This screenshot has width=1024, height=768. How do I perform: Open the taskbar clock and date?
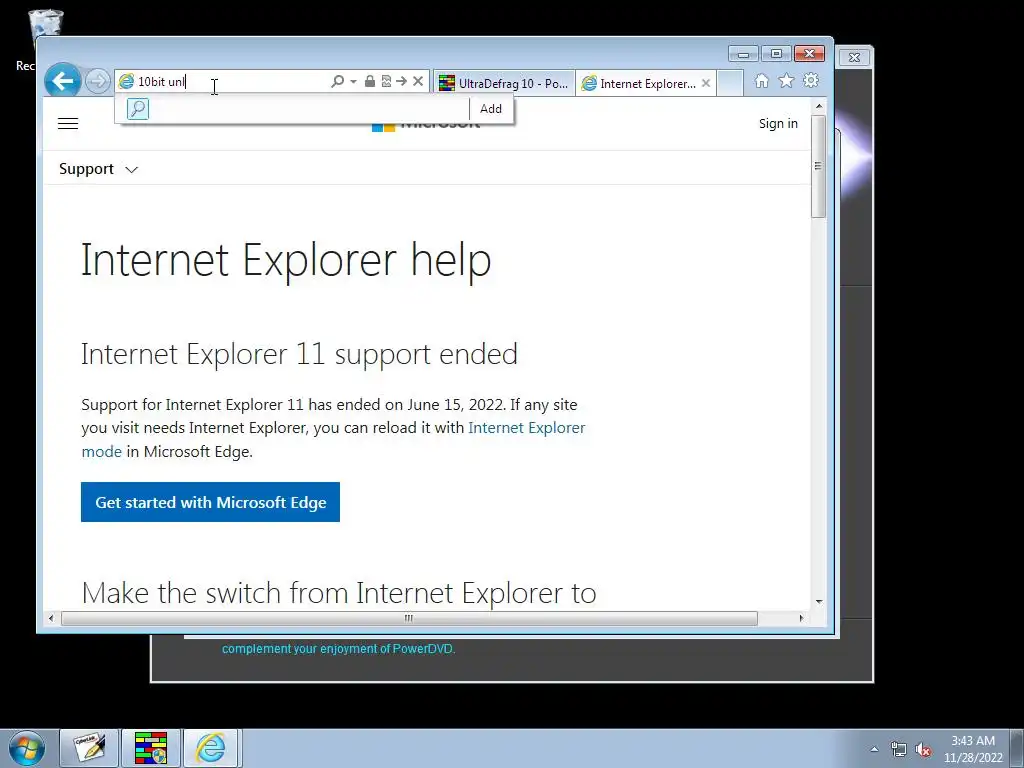[x=973, y=749]
